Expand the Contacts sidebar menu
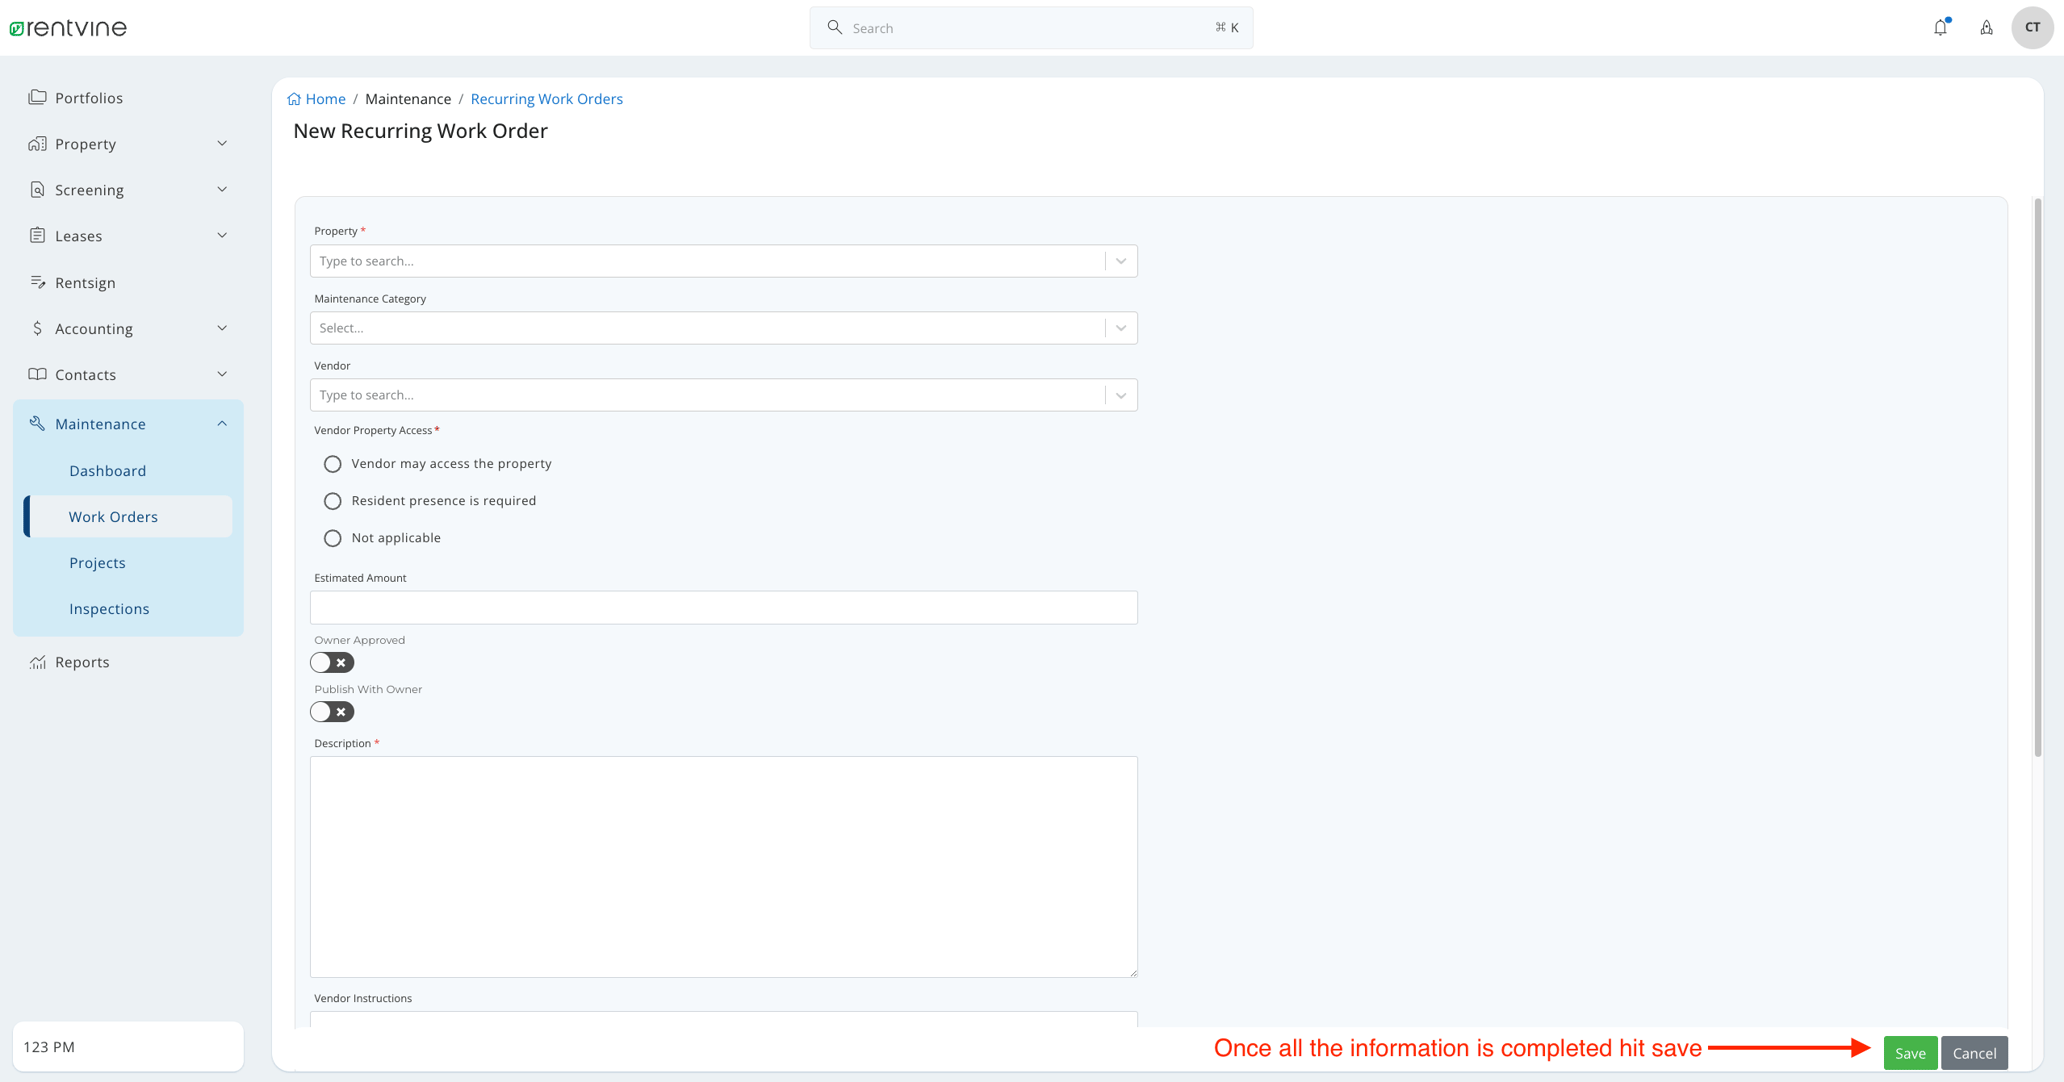Viewport: 2064px width, 1082px height. (84, 374)
